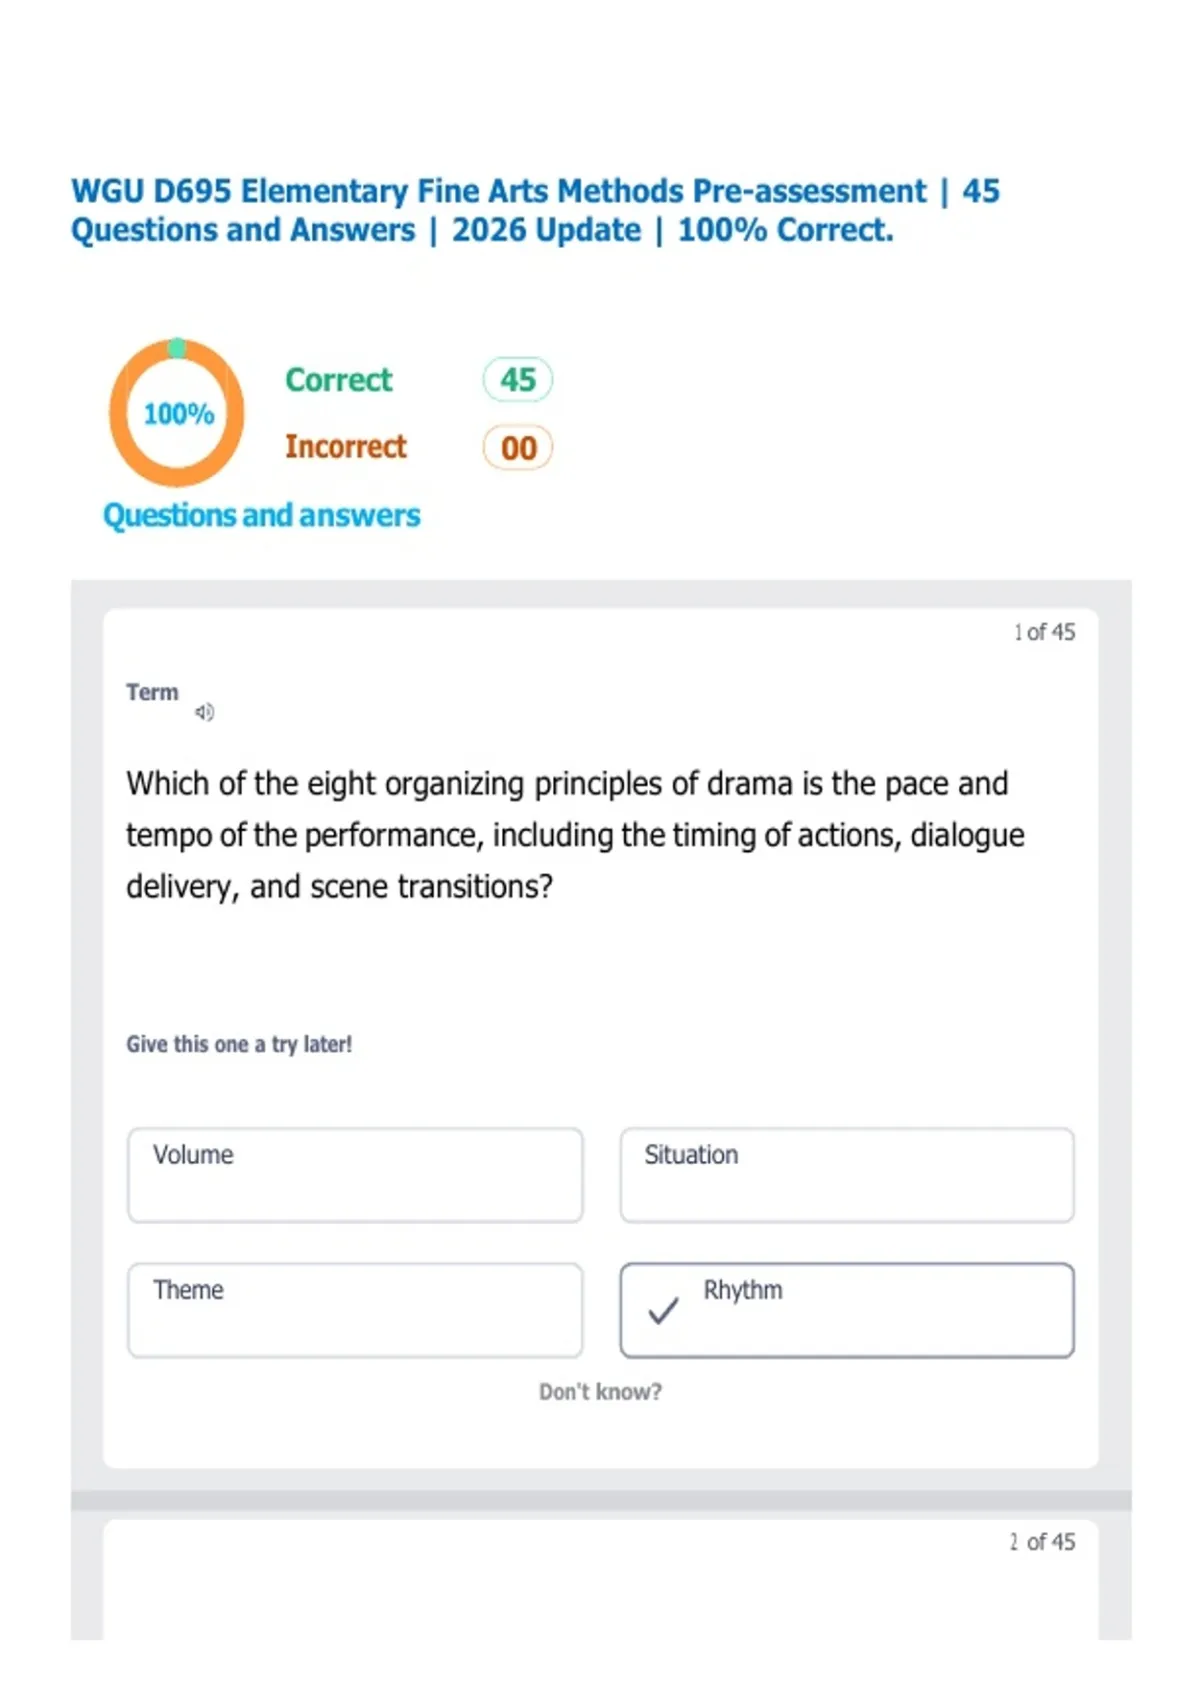Viewport: 1200px width, 1700px height.
Task: Click "Give this one a try later!" message
Action: (x=239, y=1044)
